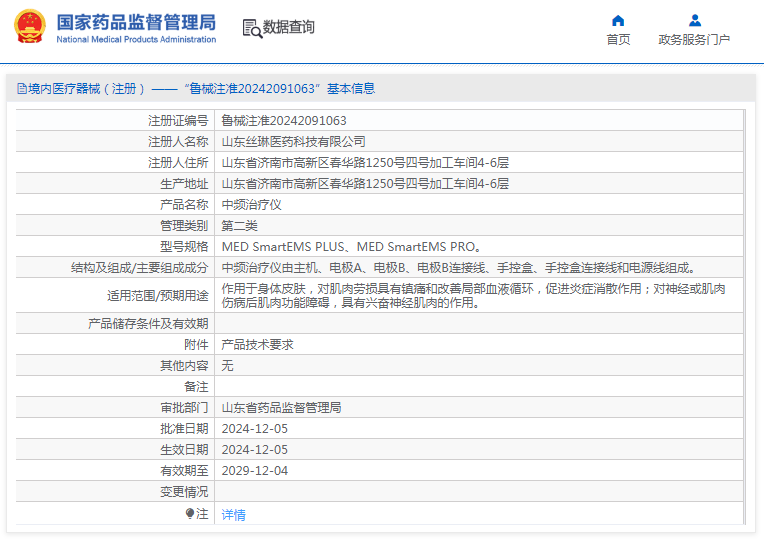This screenshot has height=541, width=764.
Task: Click 国家药品监督管理局 site title
Action: tap(136, 22)
